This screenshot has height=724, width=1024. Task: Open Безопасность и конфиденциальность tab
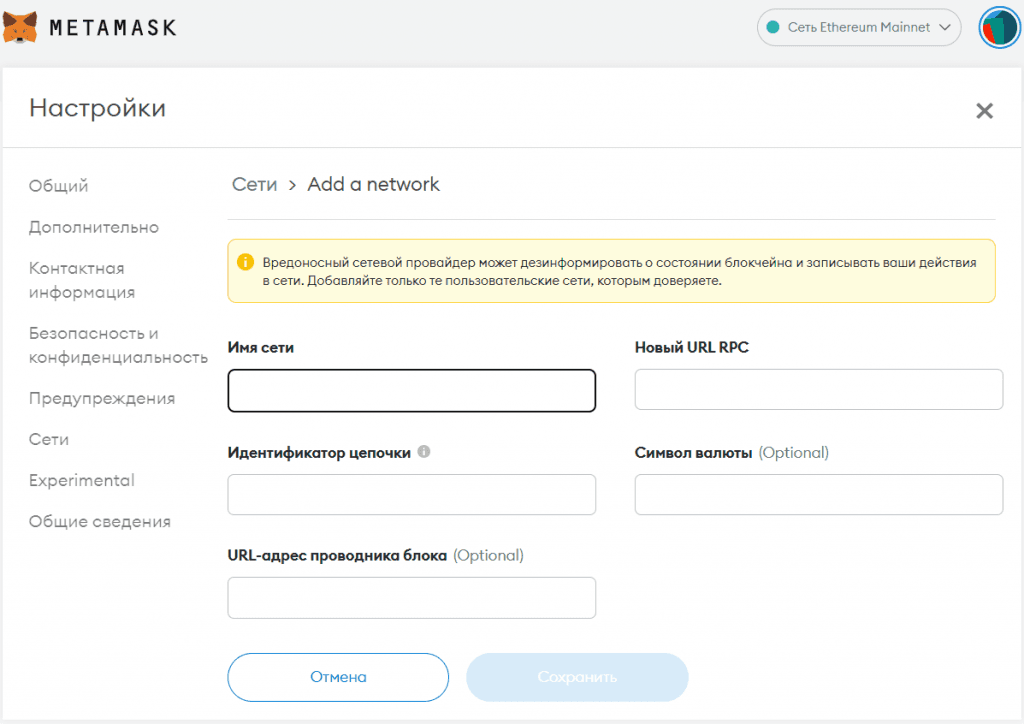[118, 345]
